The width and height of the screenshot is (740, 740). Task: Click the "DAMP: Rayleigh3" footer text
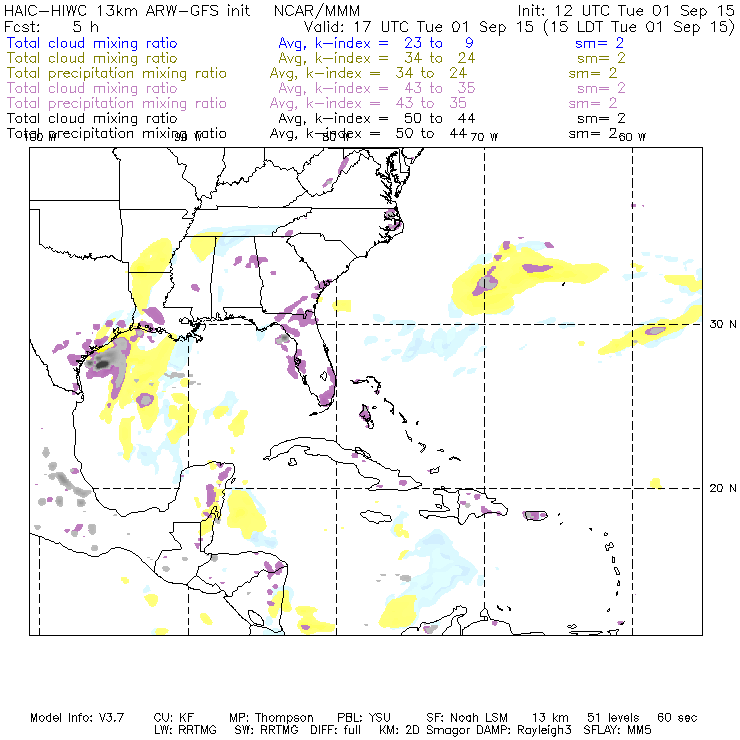coord(524,730)
